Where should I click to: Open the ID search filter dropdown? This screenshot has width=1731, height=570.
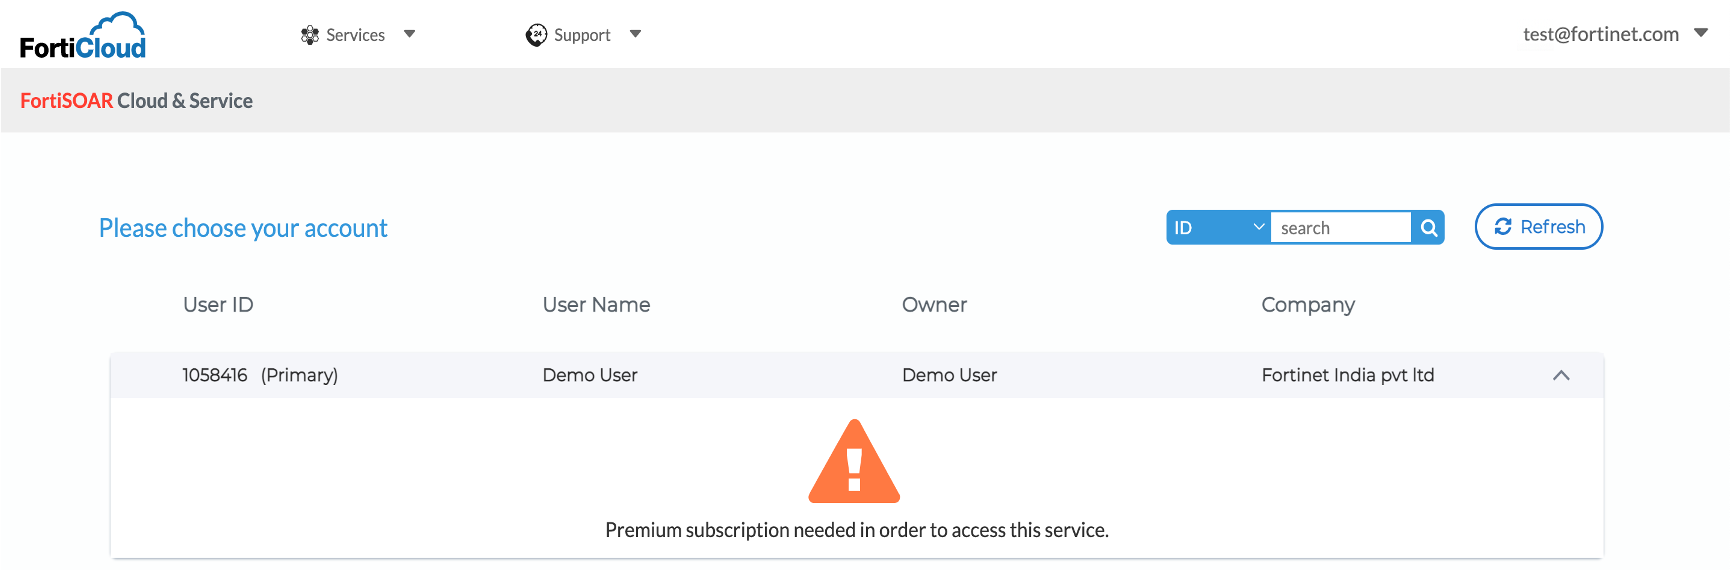point(1219,228)
